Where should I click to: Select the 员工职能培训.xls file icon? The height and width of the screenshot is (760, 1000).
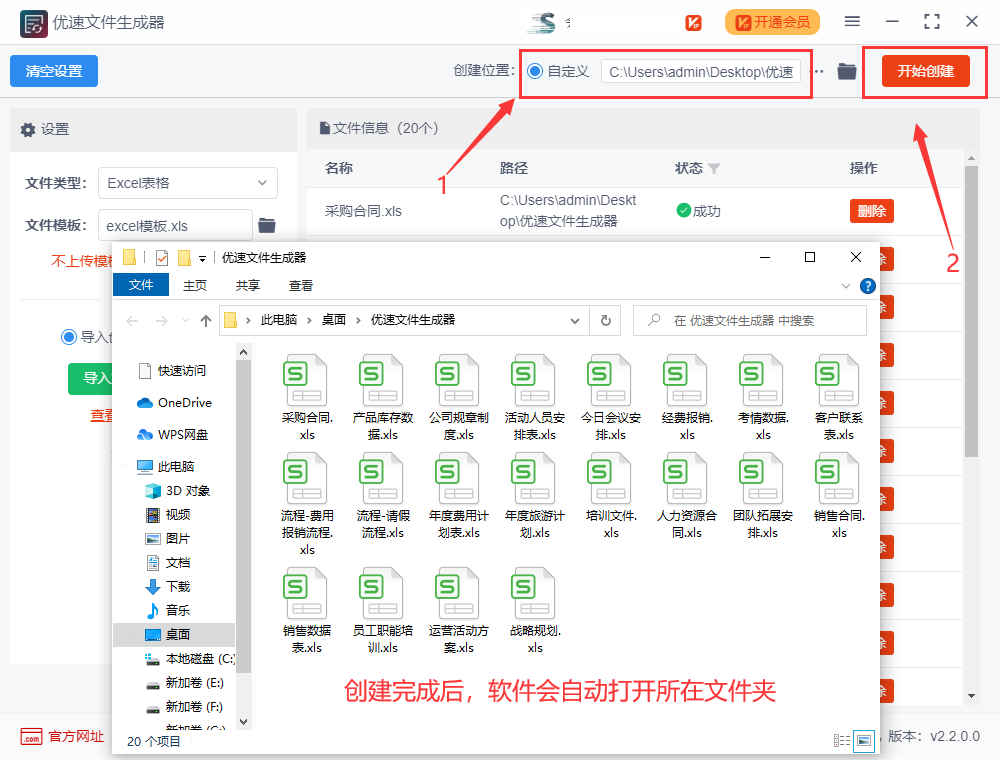381,594
